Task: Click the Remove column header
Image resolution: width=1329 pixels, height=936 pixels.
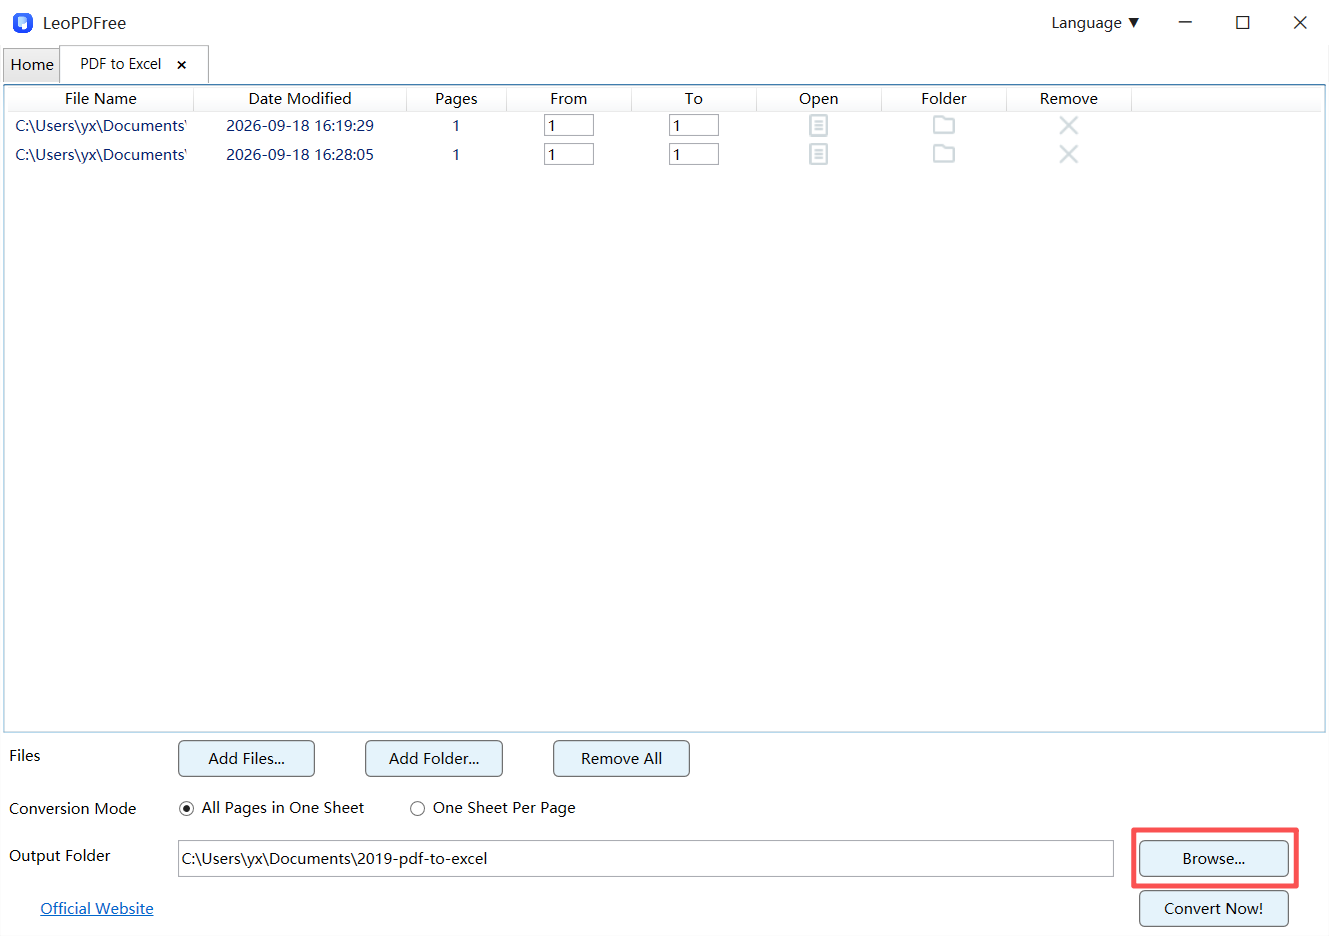Action: click(1068, 98)
